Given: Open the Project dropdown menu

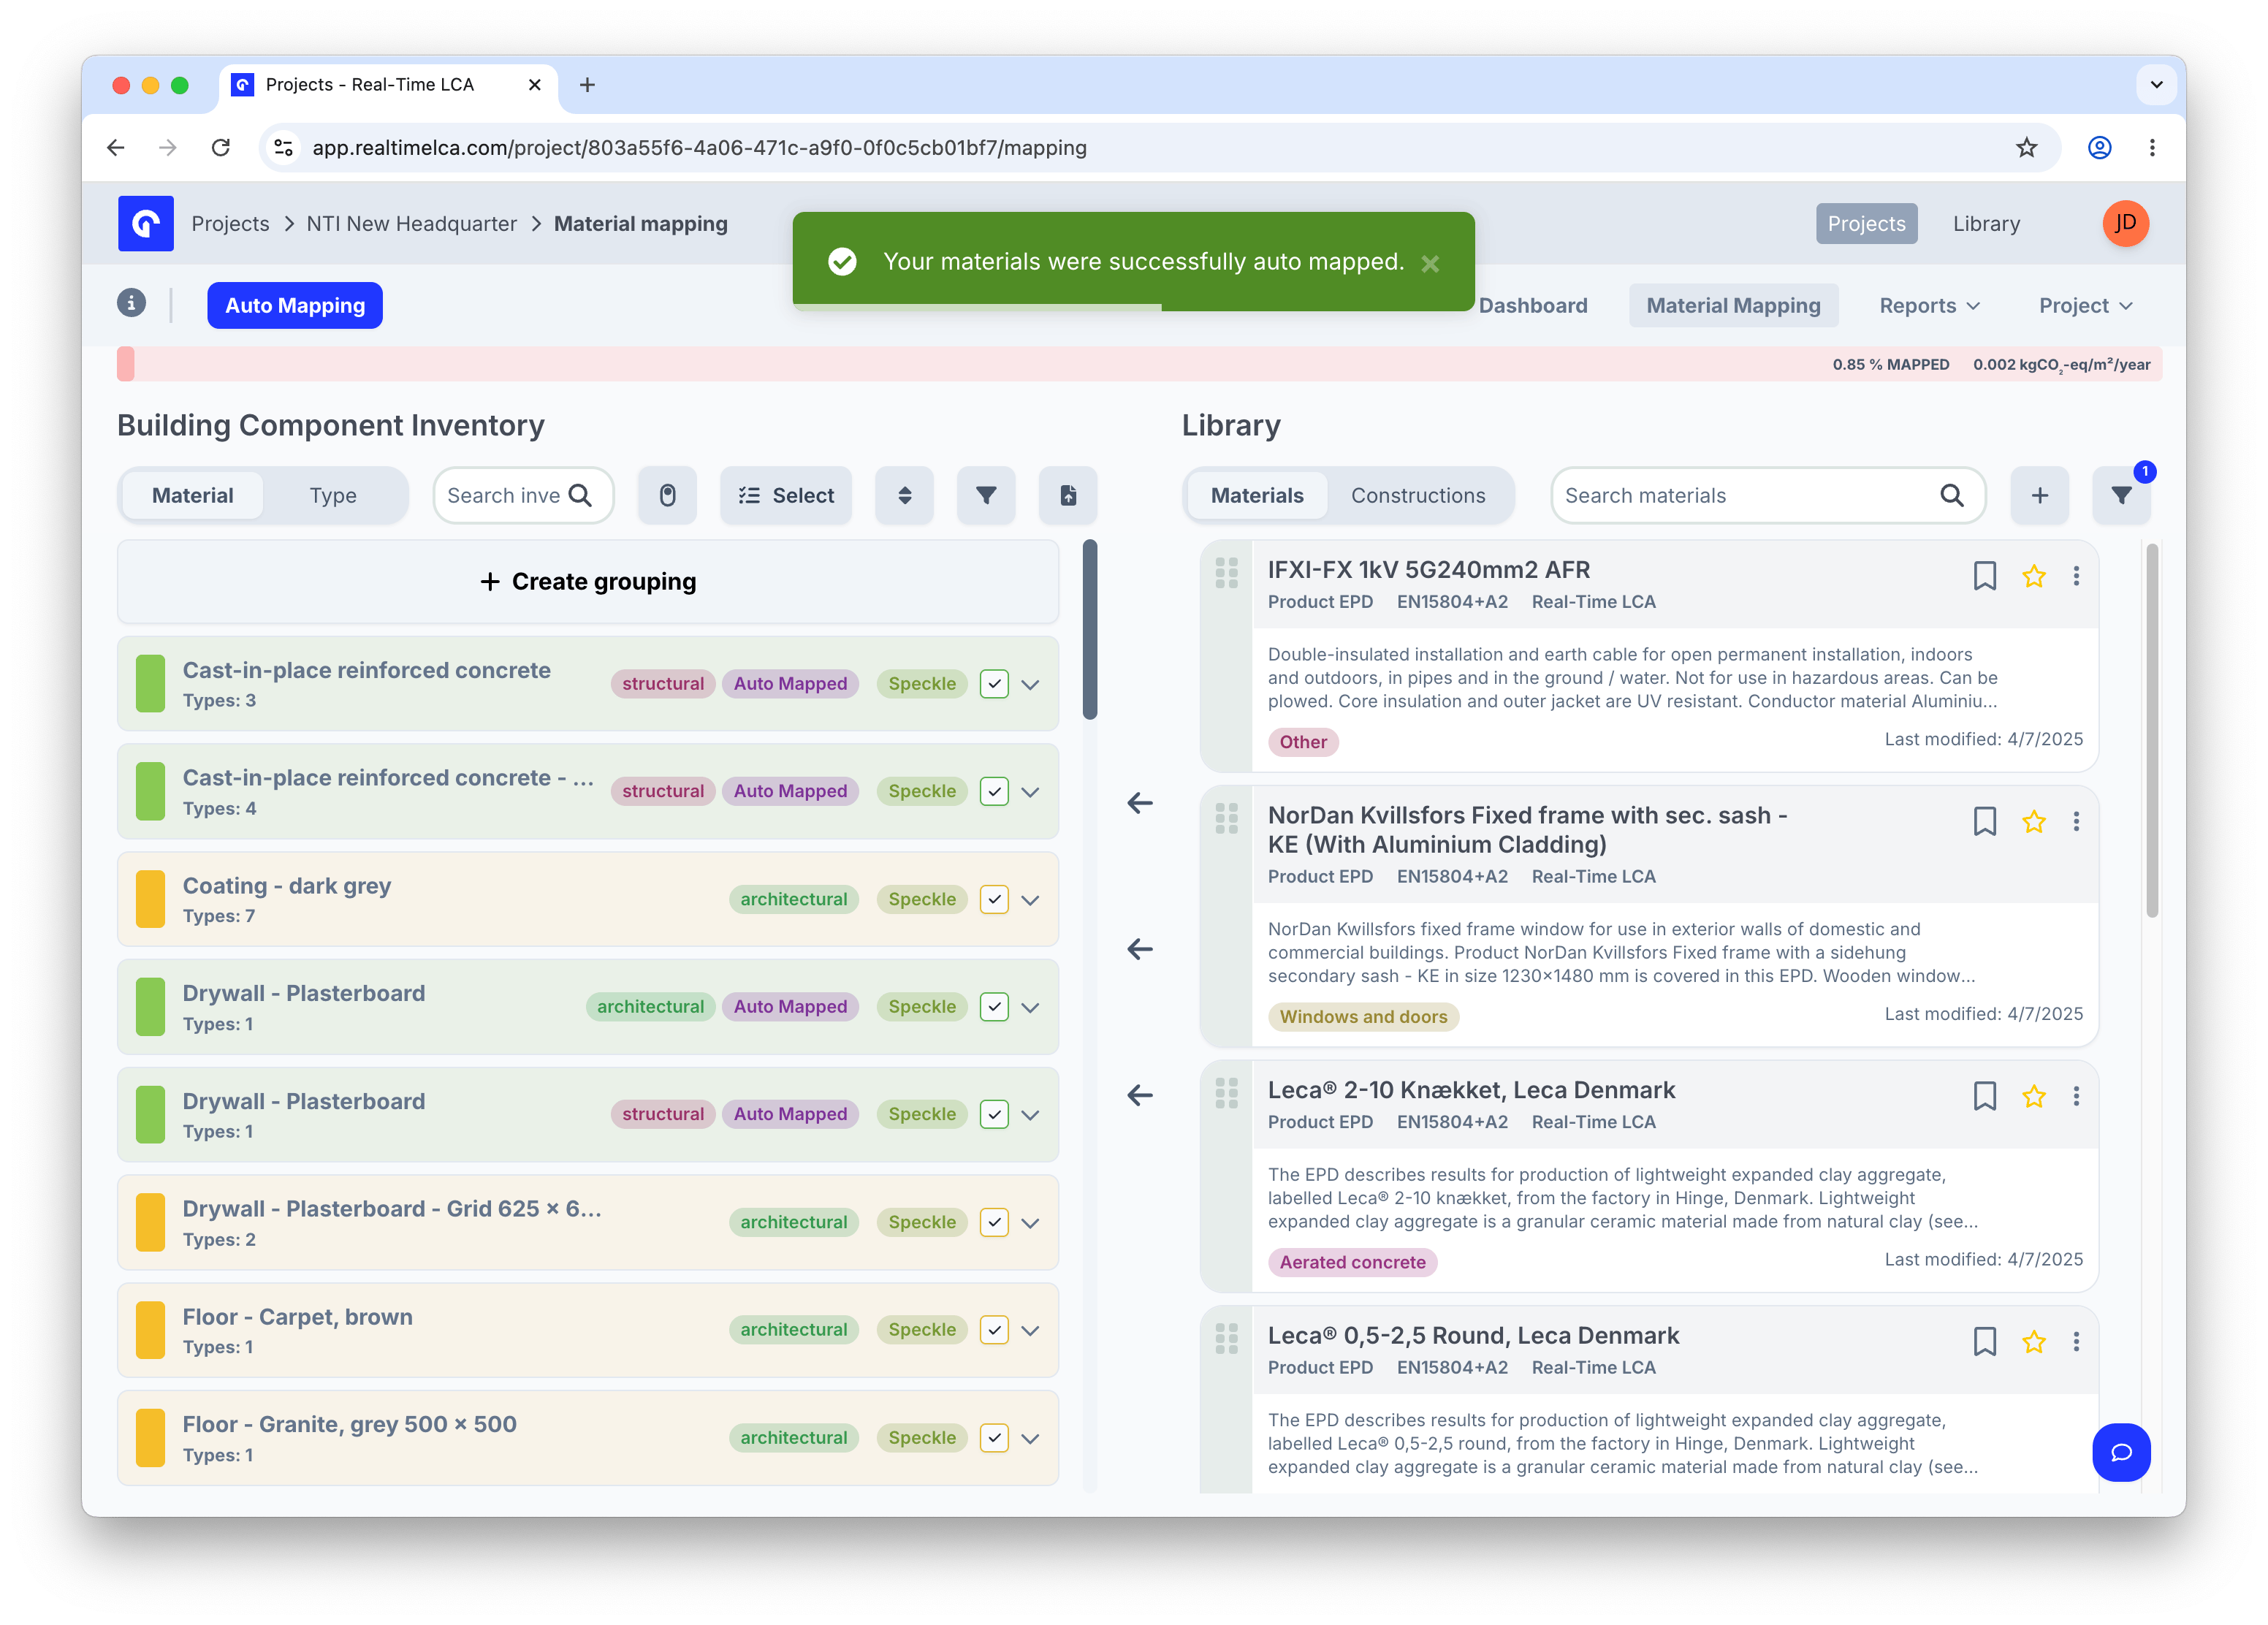Looking at the screenshot, I should [2085, 305].
